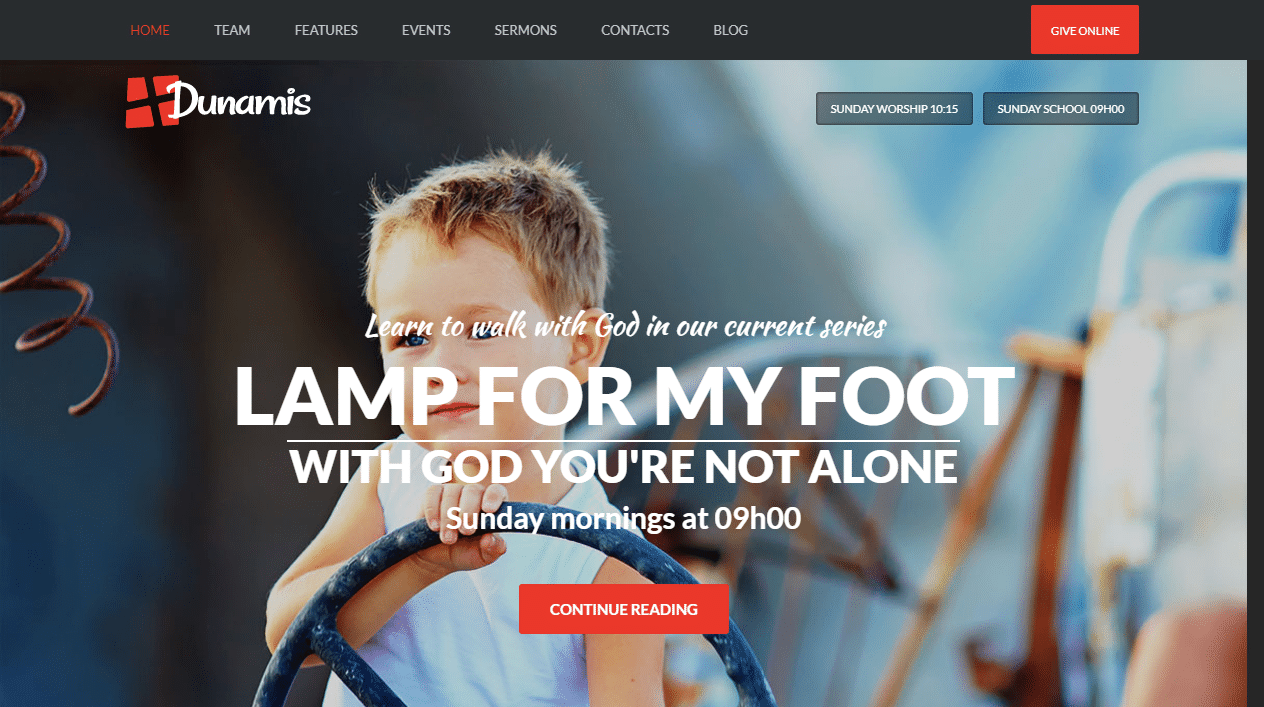The image size is (1264, 707).
Task: Click the Dunamis wordmark text
Action: tap(240, 101)
